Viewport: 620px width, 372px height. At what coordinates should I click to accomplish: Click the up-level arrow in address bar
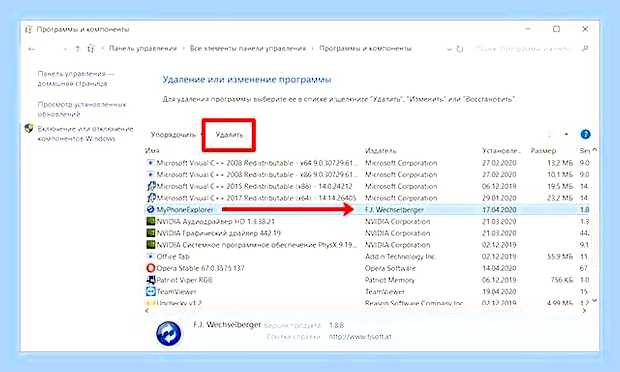tap(78, 49)
